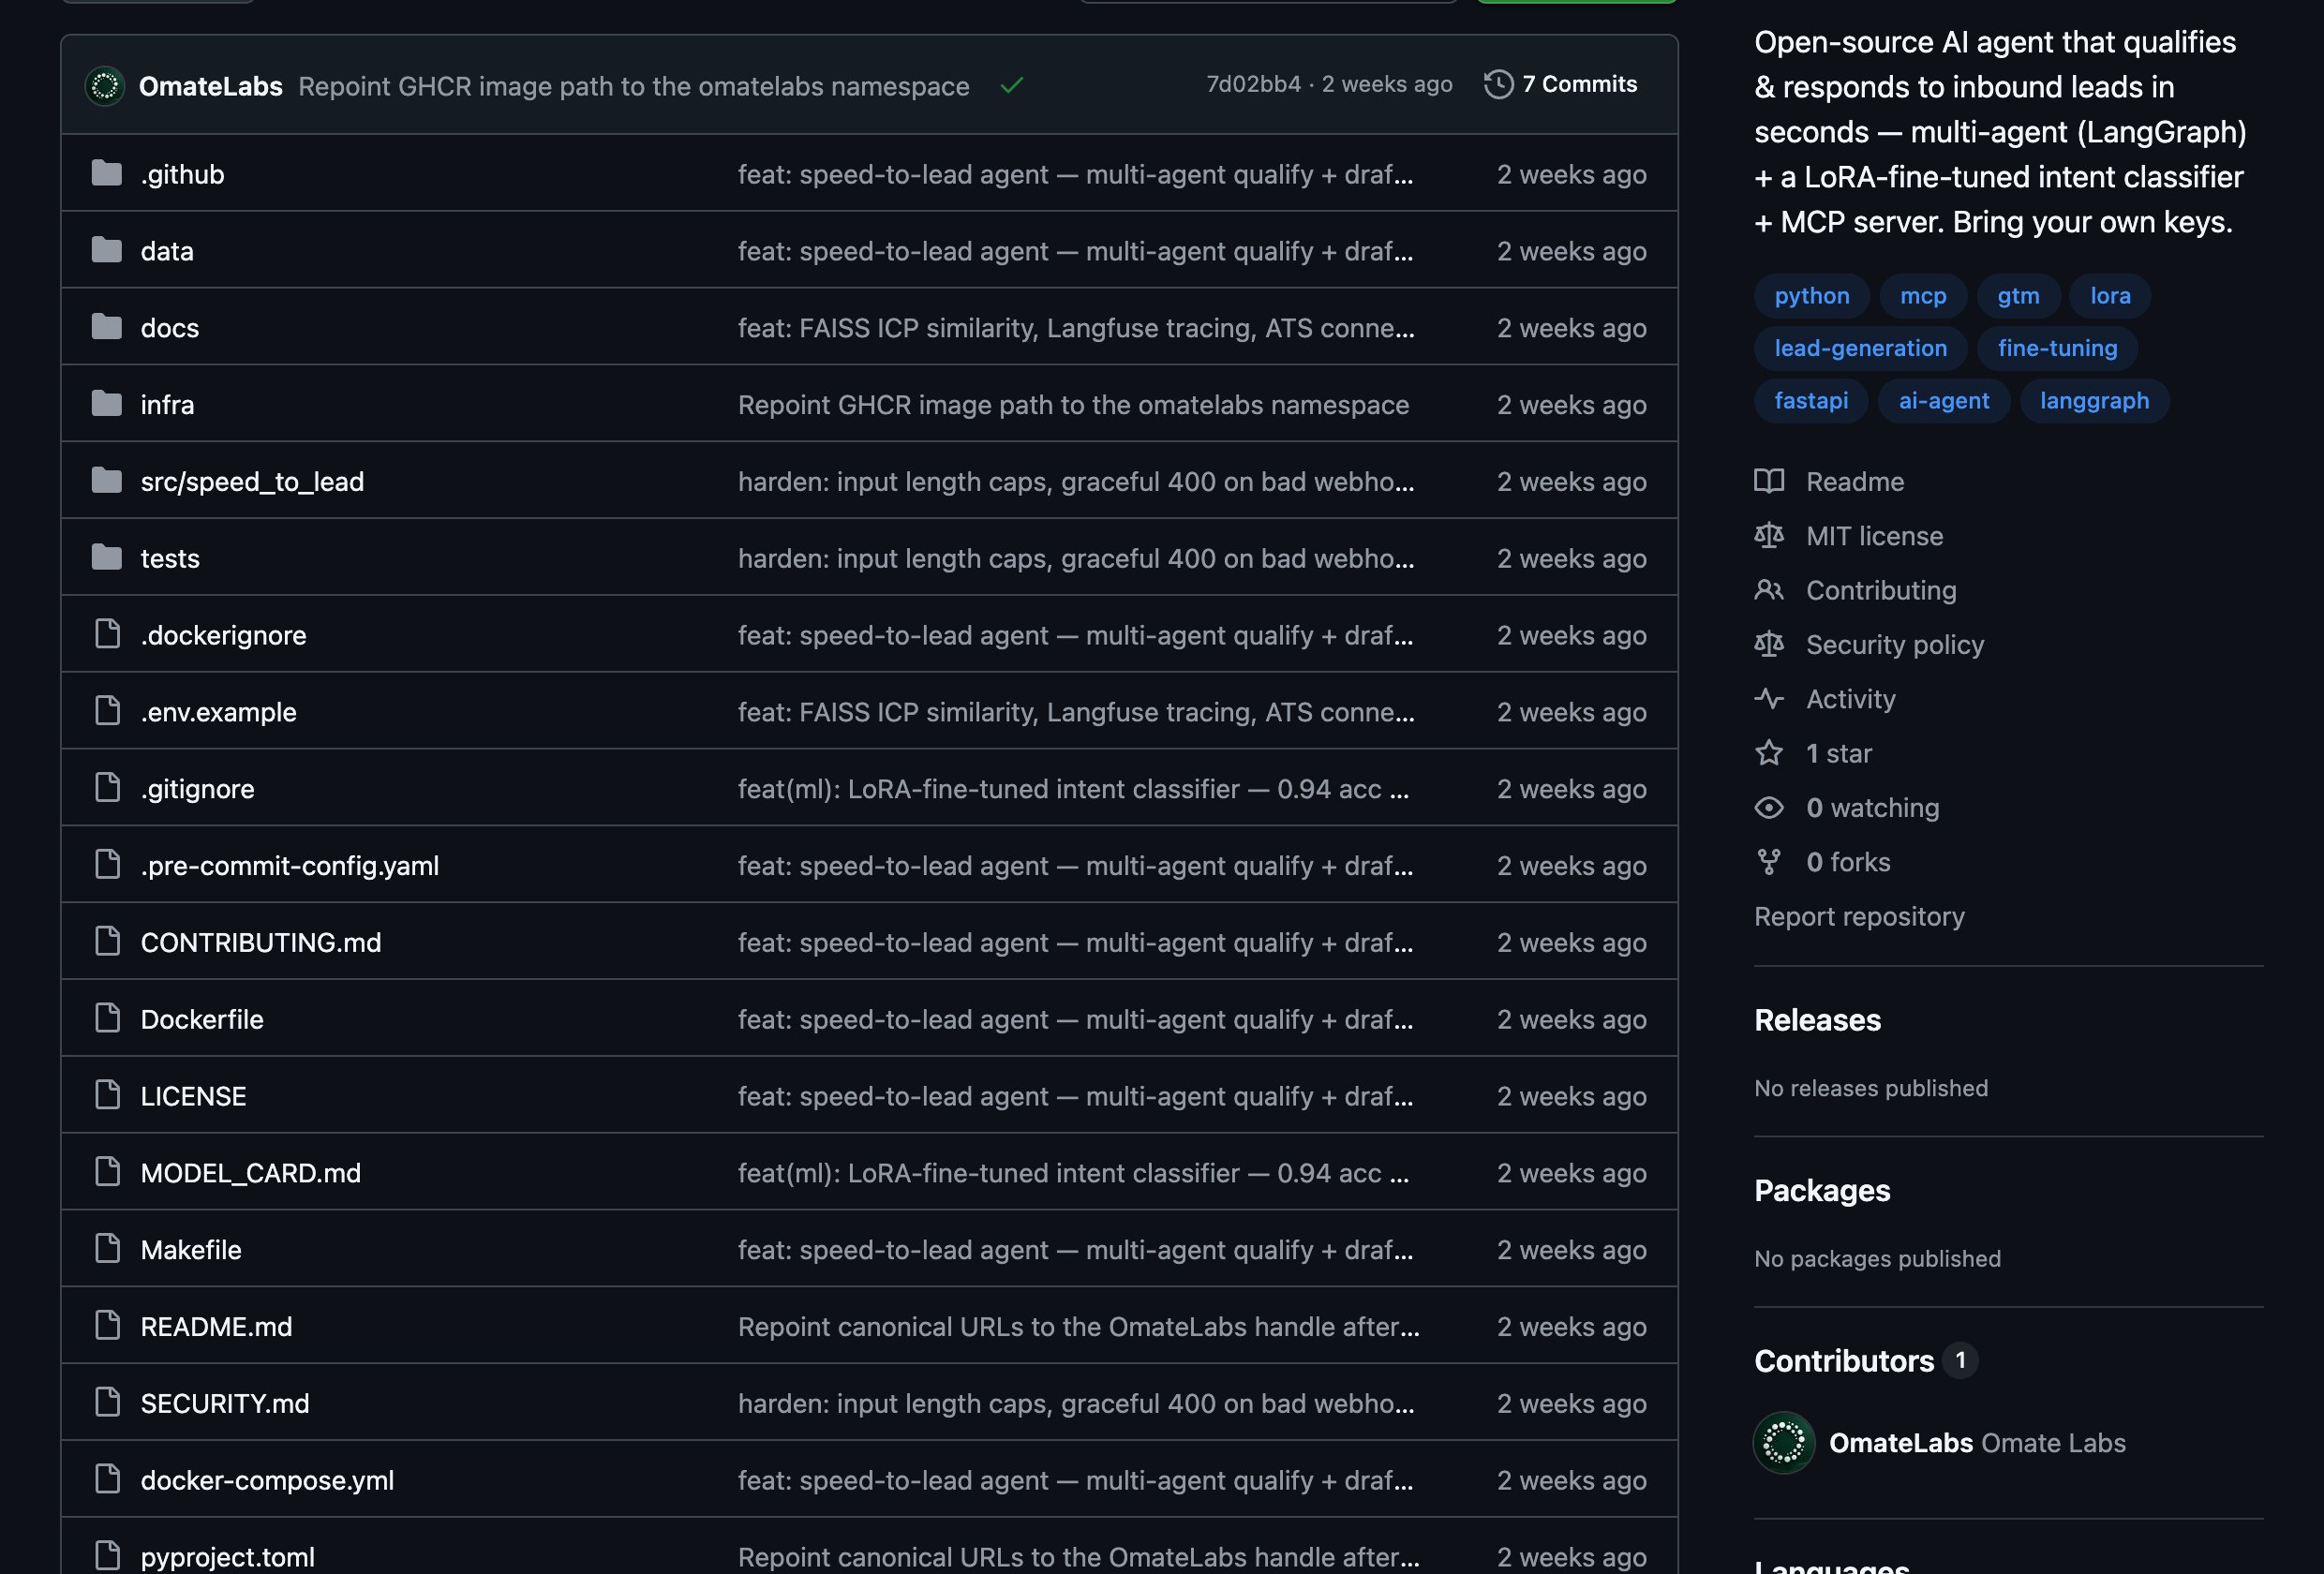
Task: Click the infra folder icon
Action: pyautogui.click(x=107, y=404)
